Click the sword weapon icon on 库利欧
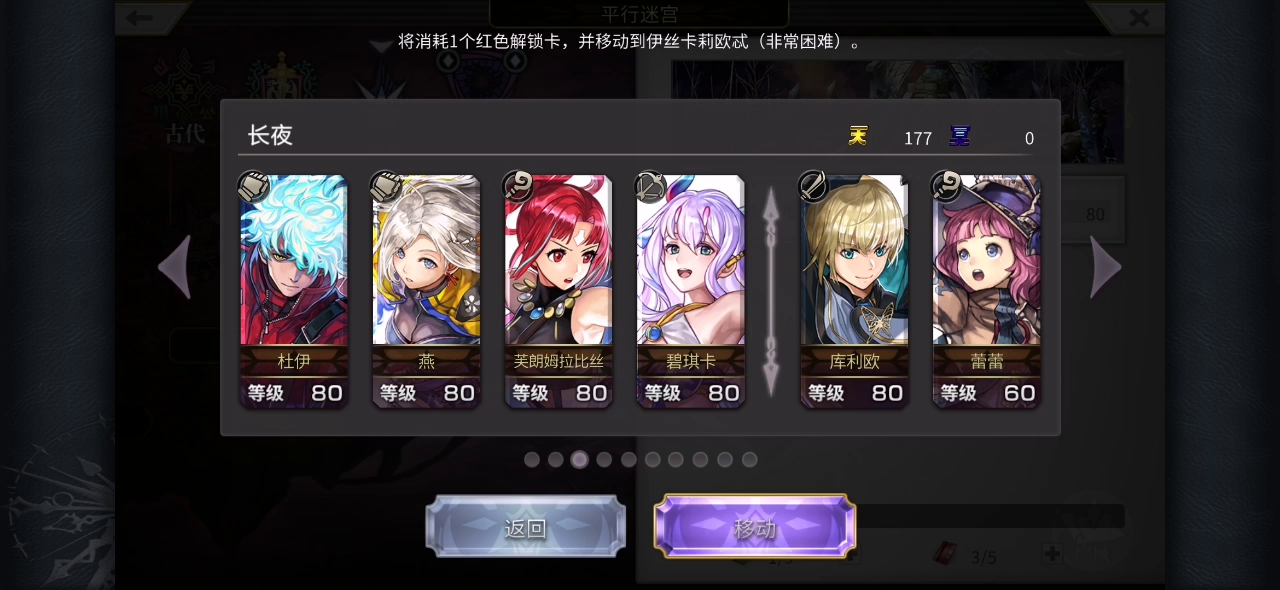The image size is (1280, 590). tap(814, 187)
